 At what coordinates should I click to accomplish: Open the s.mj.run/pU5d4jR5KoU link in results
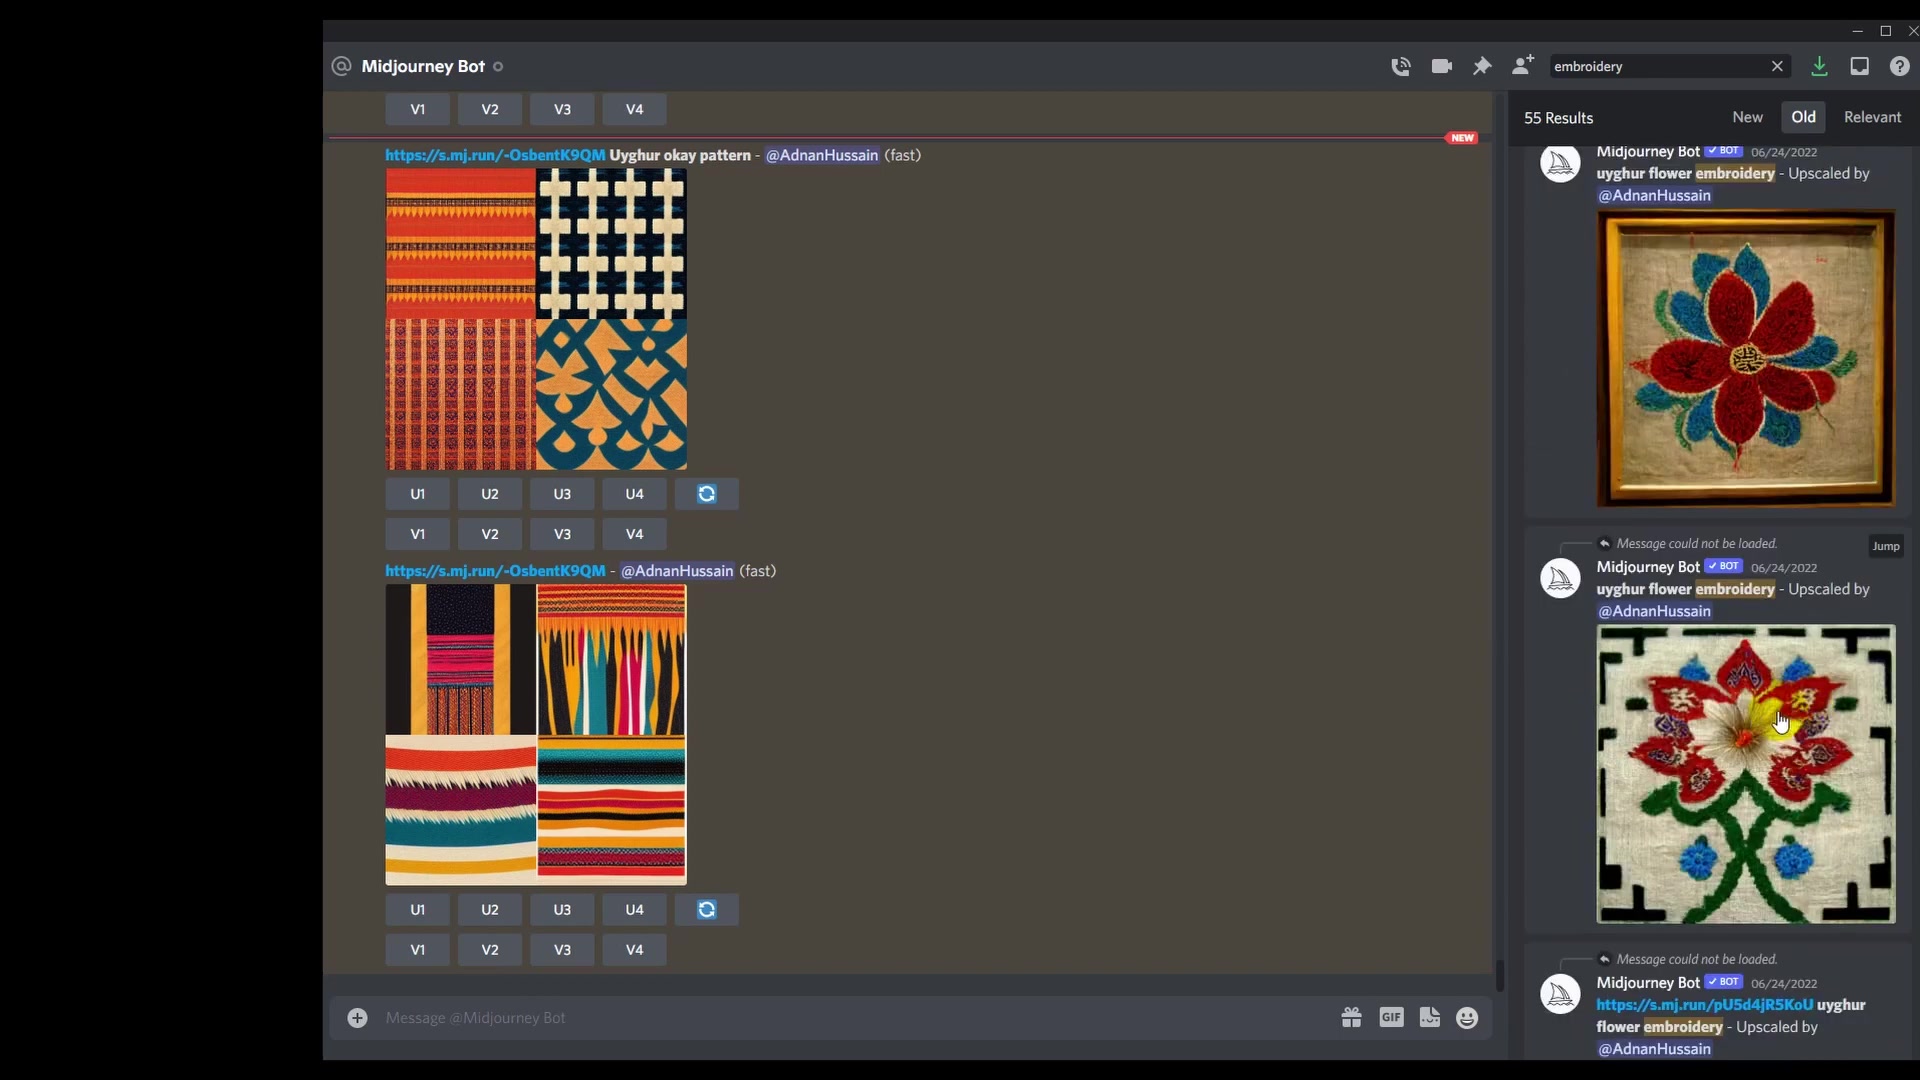(x=1704, y=1005)
